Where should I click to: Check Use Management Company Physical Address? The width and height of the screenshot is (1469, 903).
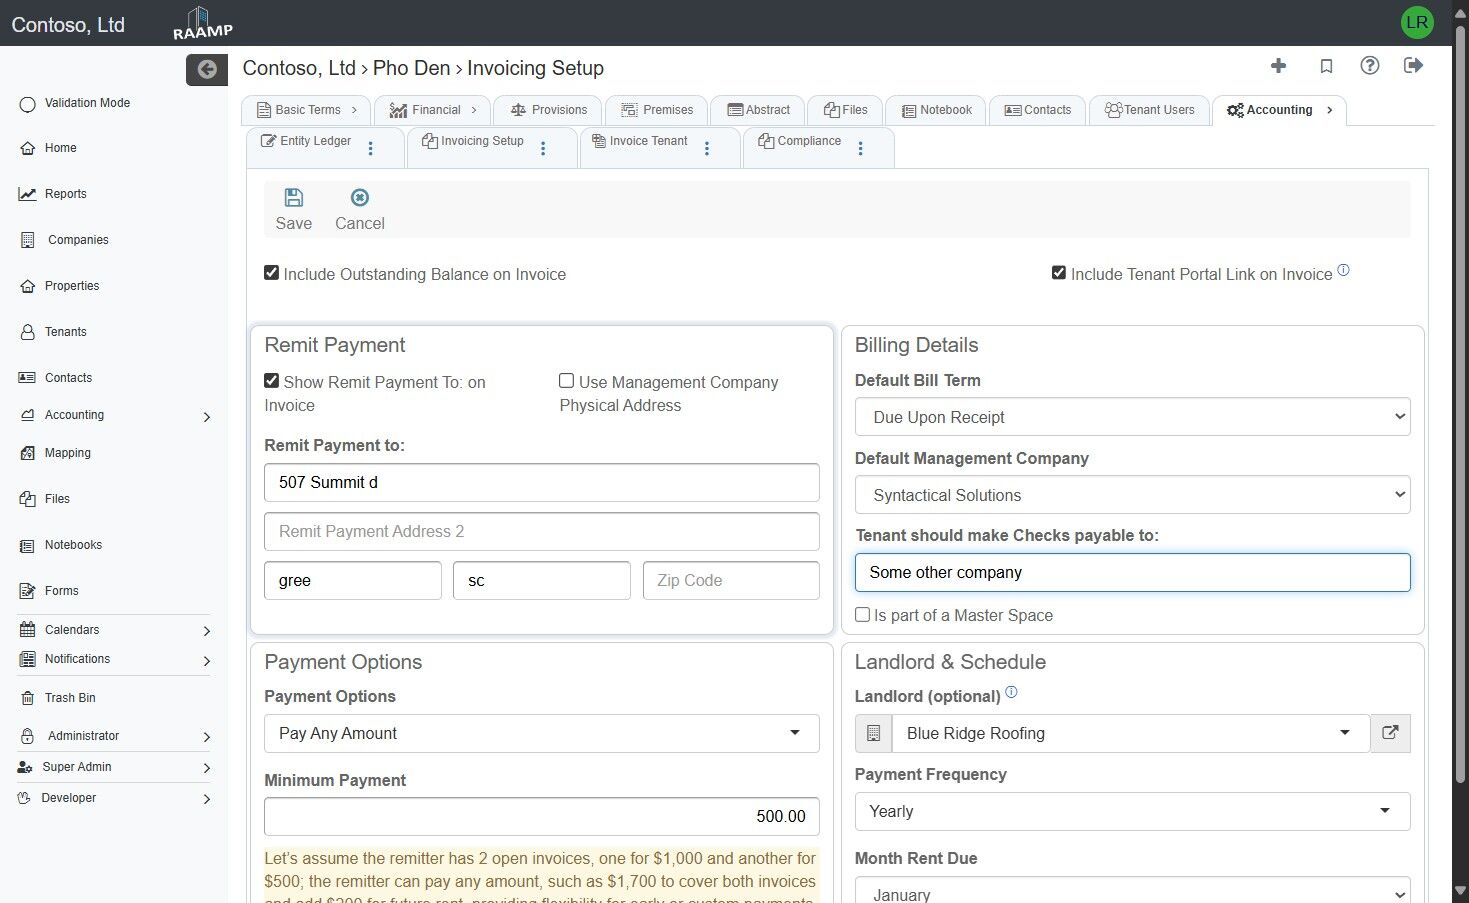click(567, 381)
